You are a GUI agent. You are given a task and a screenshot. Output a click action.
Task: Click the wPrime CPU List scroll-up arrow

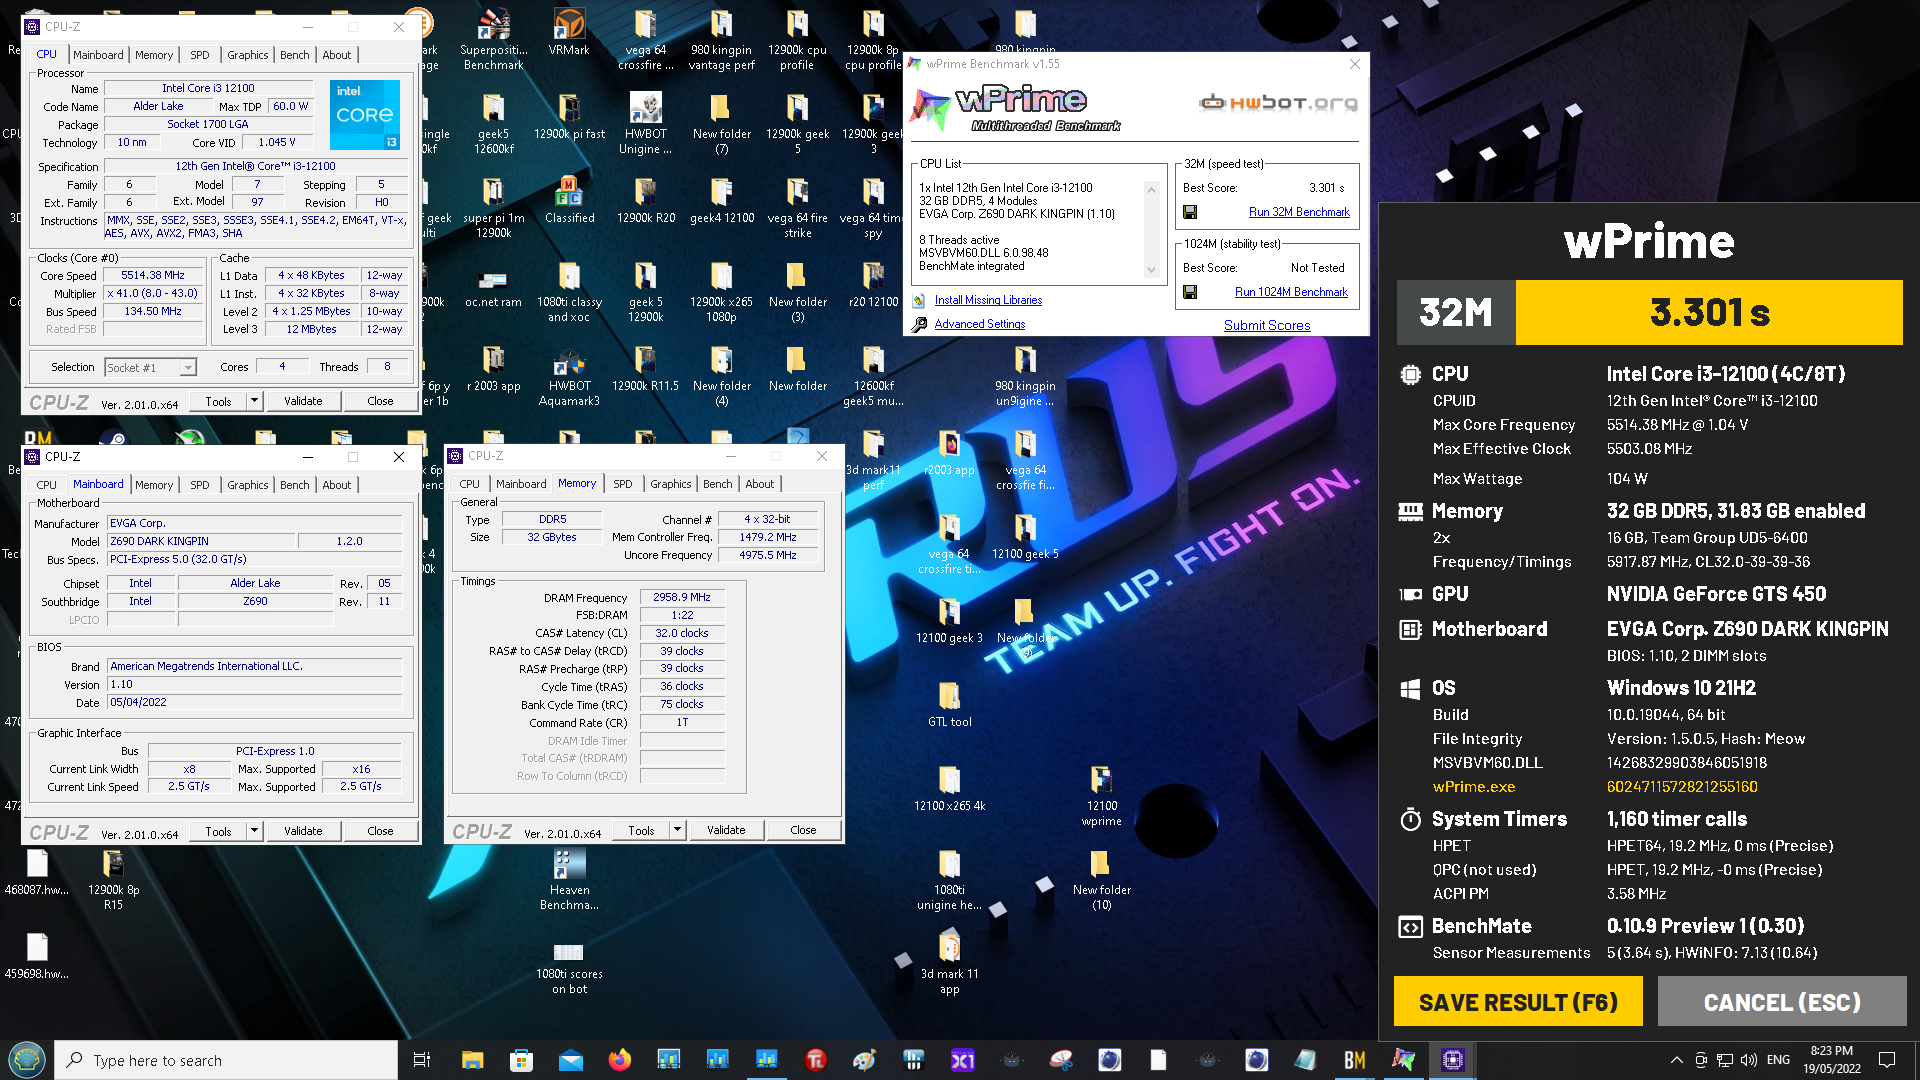1151,189
